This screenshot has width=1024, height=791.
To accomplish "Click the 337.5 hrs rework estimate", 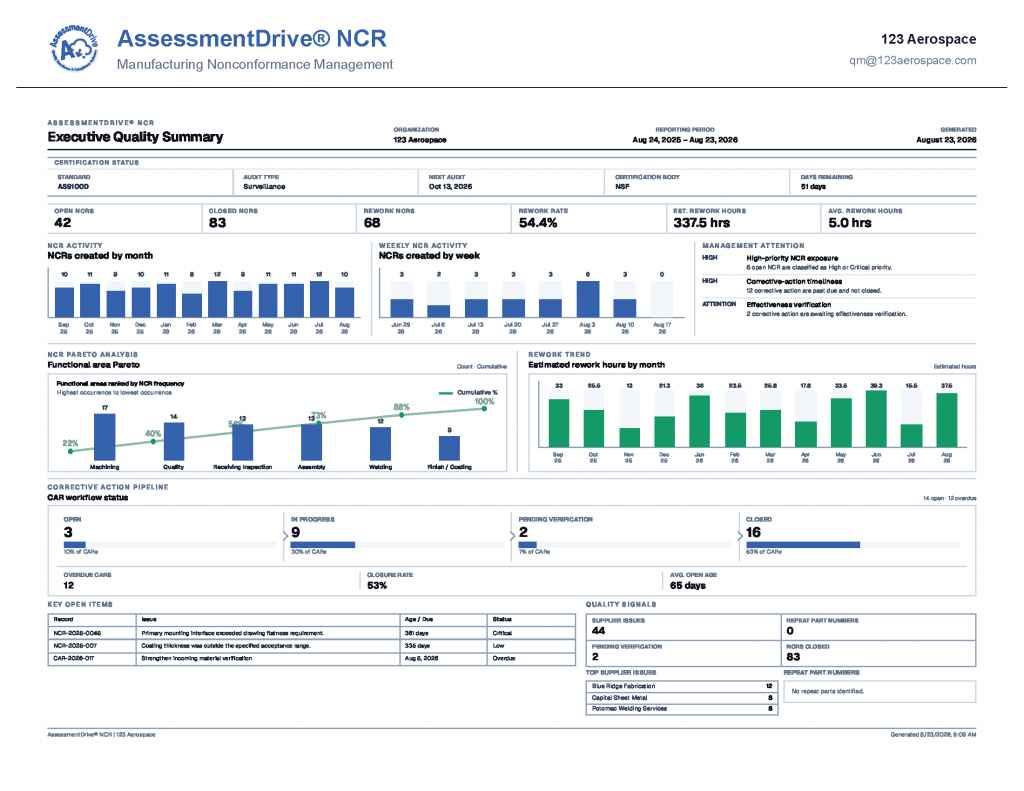I will 701,223.
